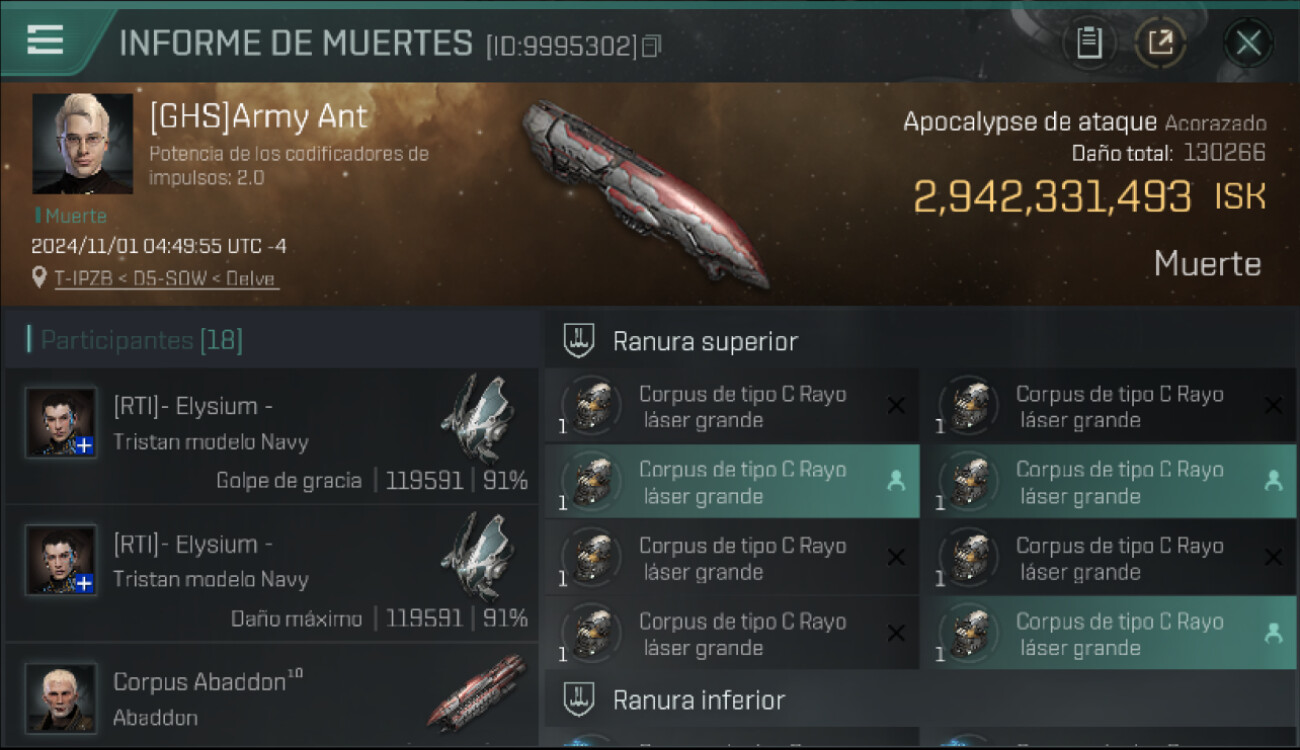View the Tristan modelo Navy ship icon under Golpe de gracia
The width and height of the screenshot is (1300, 750).
coord(478,418)
